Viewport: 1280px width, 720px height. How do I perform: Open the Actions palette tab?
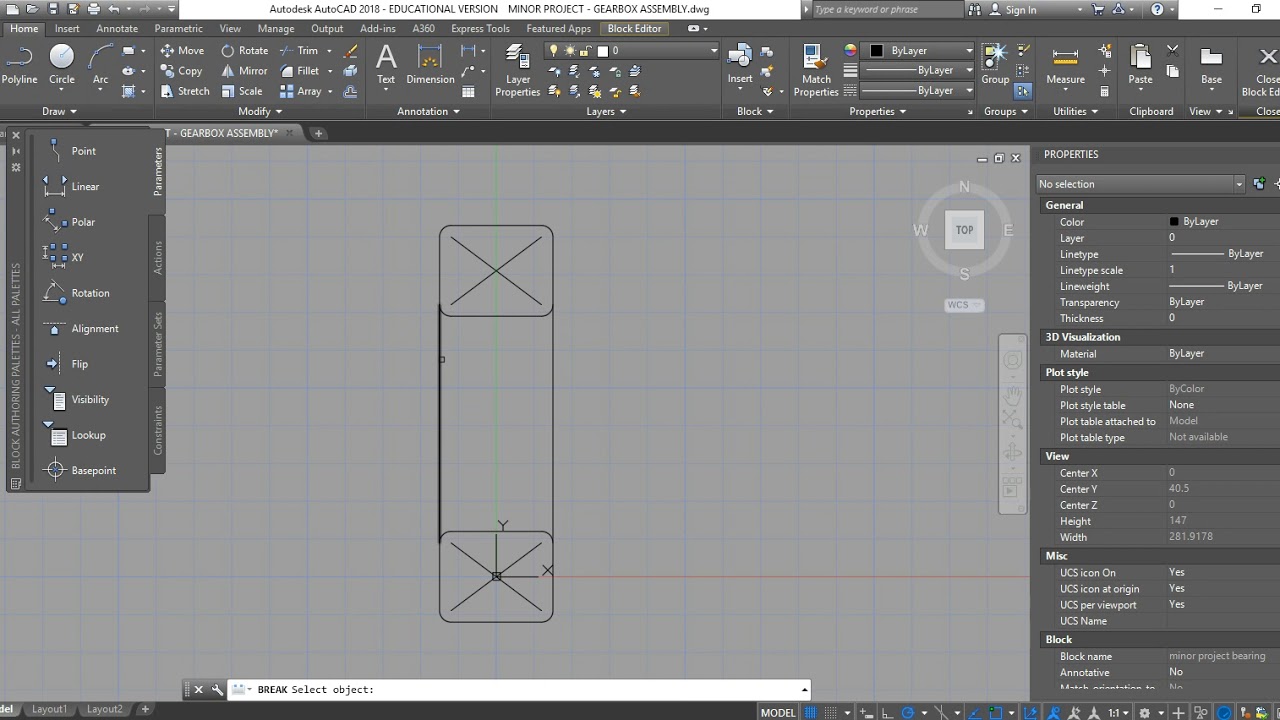point(158,258)
